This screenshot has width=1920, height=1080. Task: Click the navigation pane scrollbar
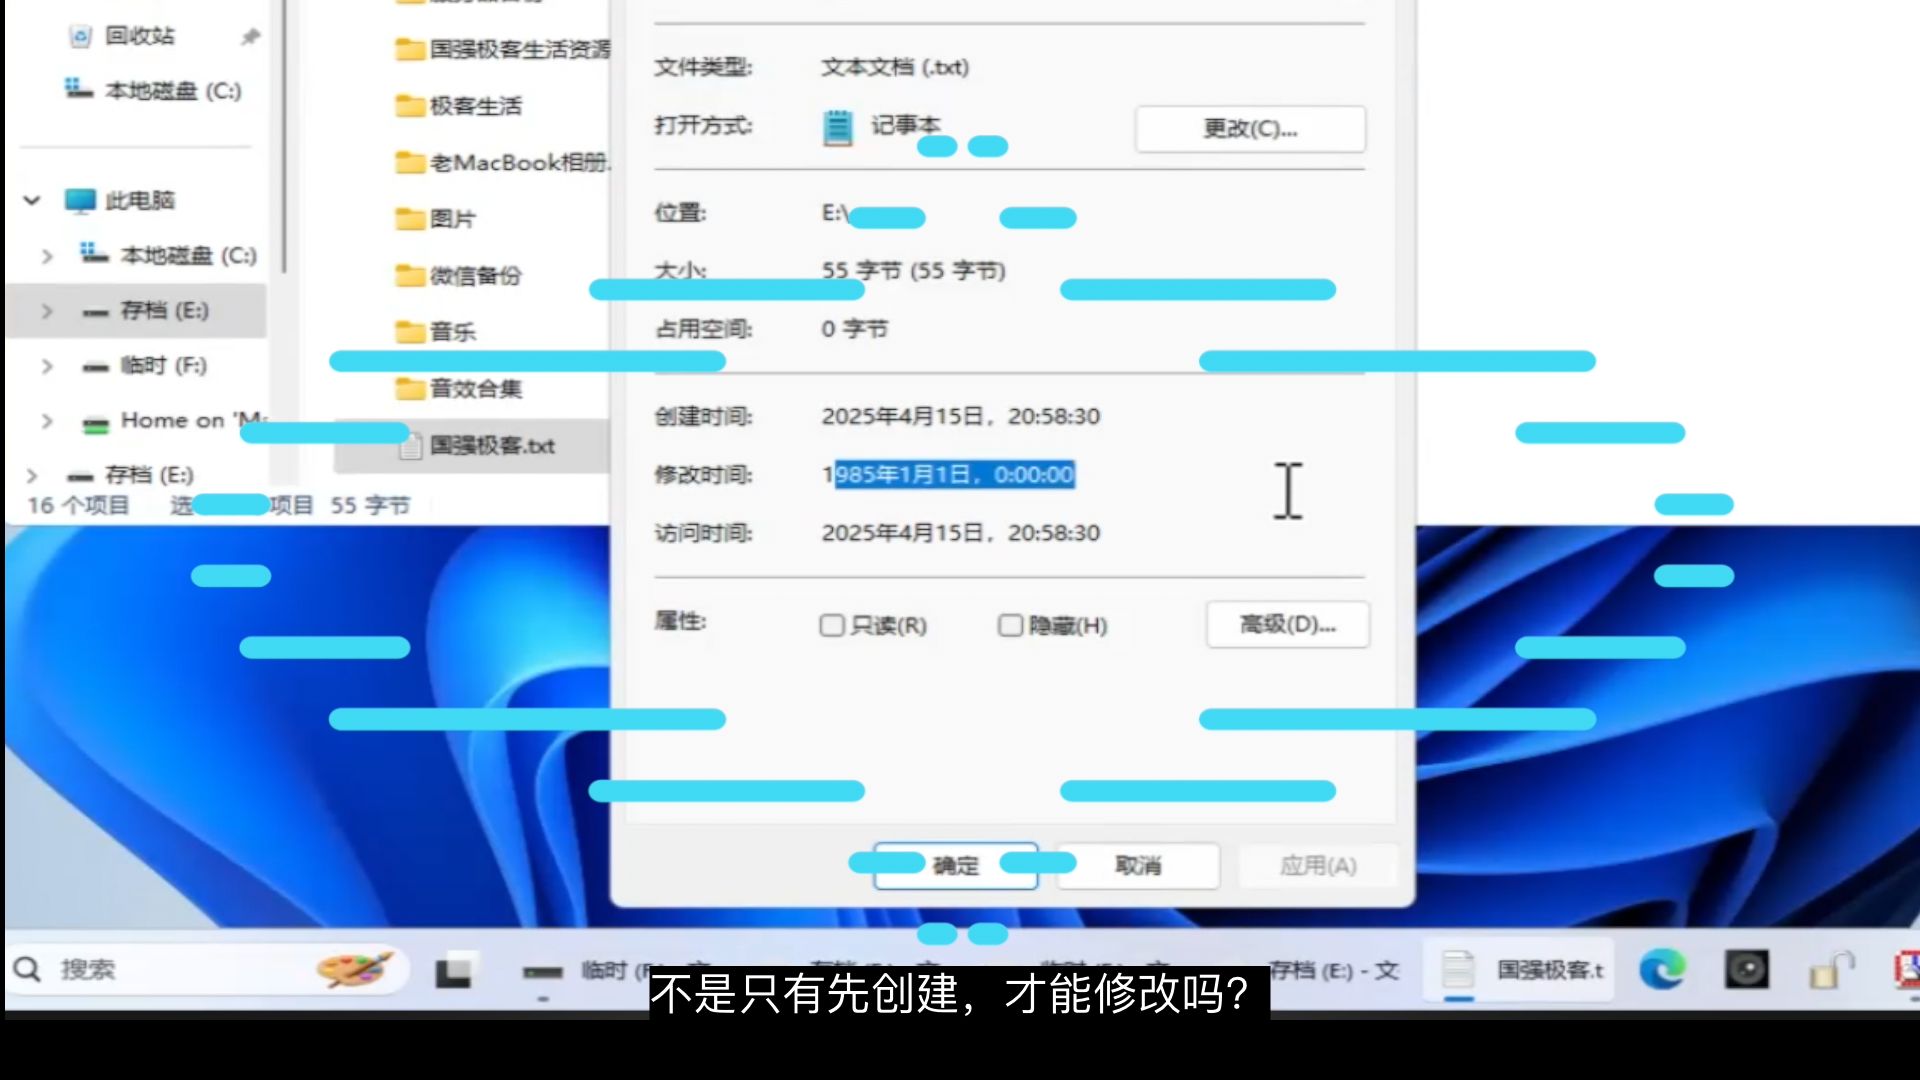point(284,135)
